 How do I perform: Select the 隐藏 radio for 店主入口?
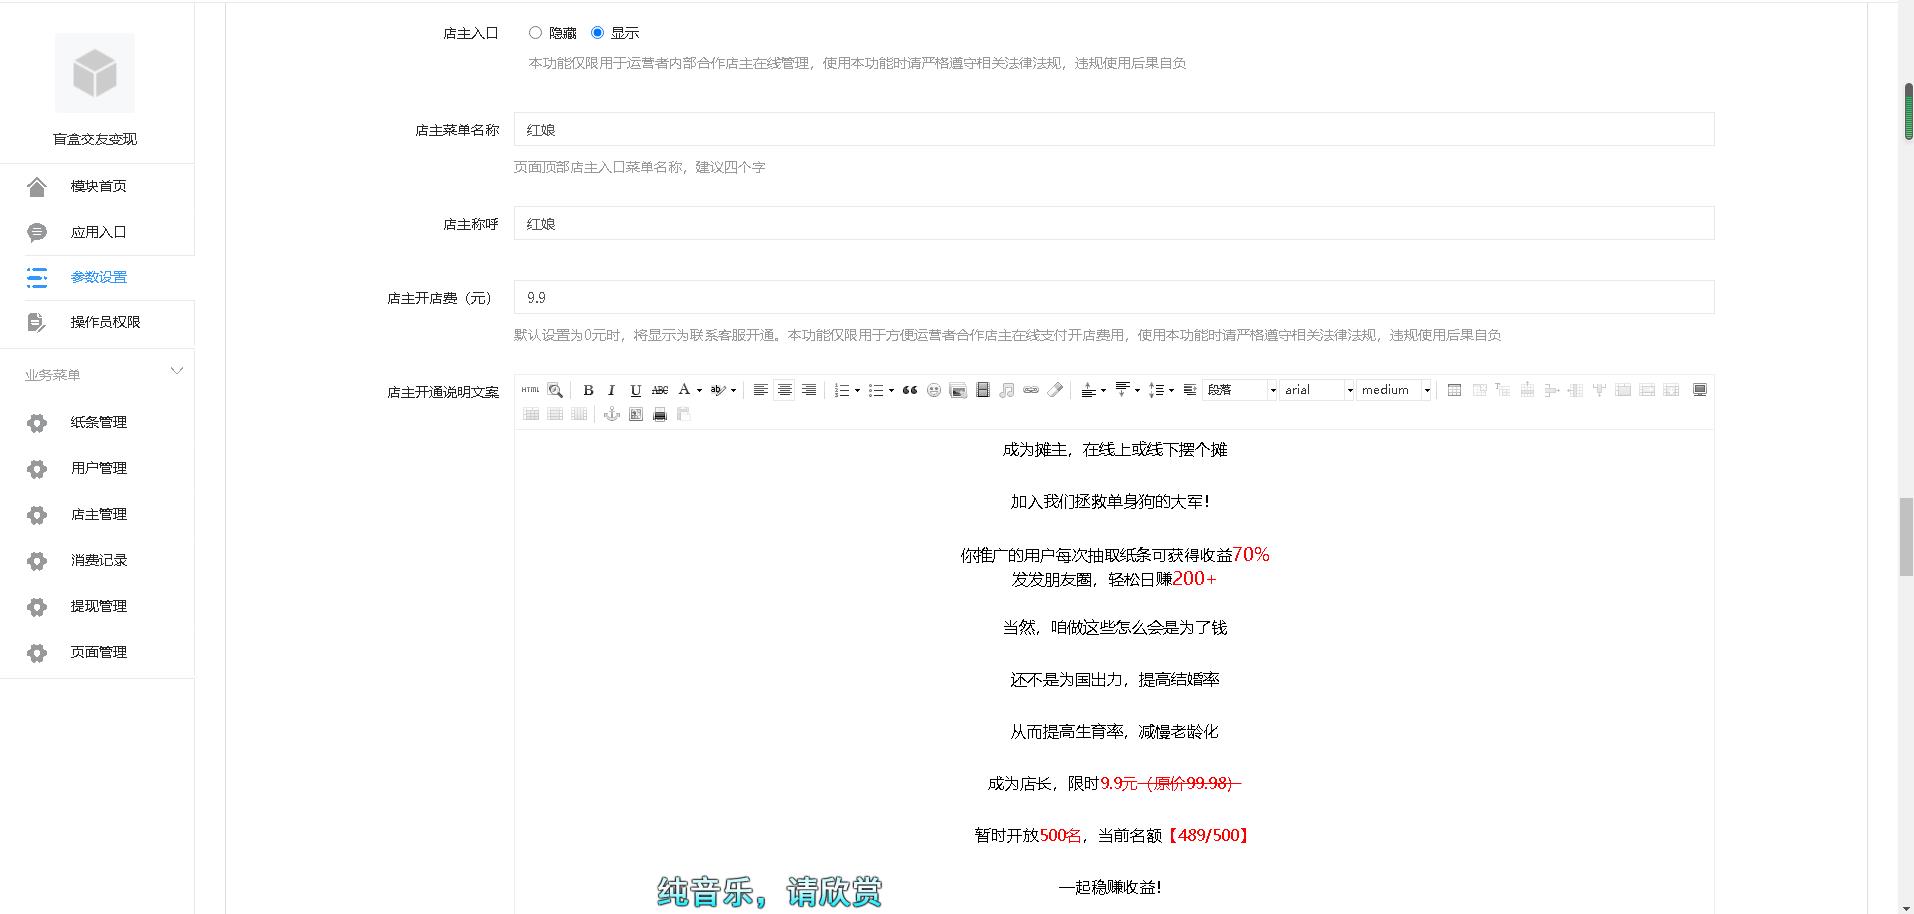click(535, 32)
